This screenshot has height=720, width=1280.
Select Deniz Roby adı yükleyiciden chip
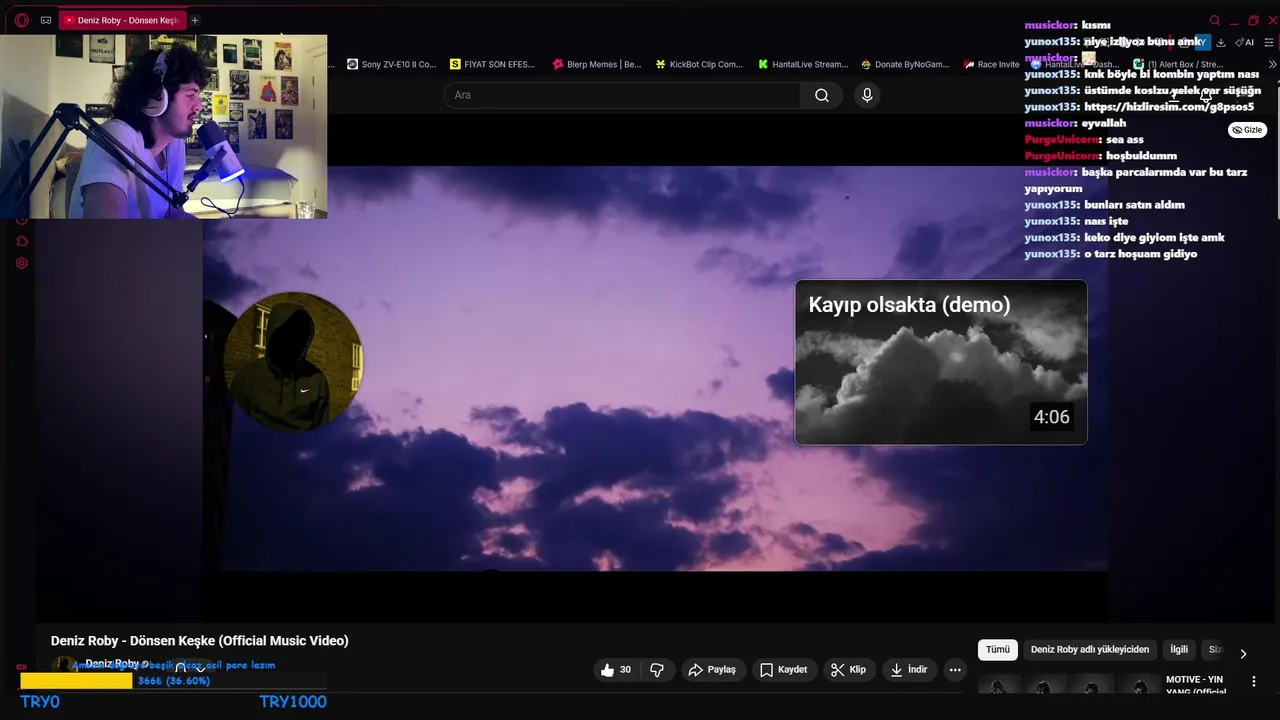click(1090, 650)
